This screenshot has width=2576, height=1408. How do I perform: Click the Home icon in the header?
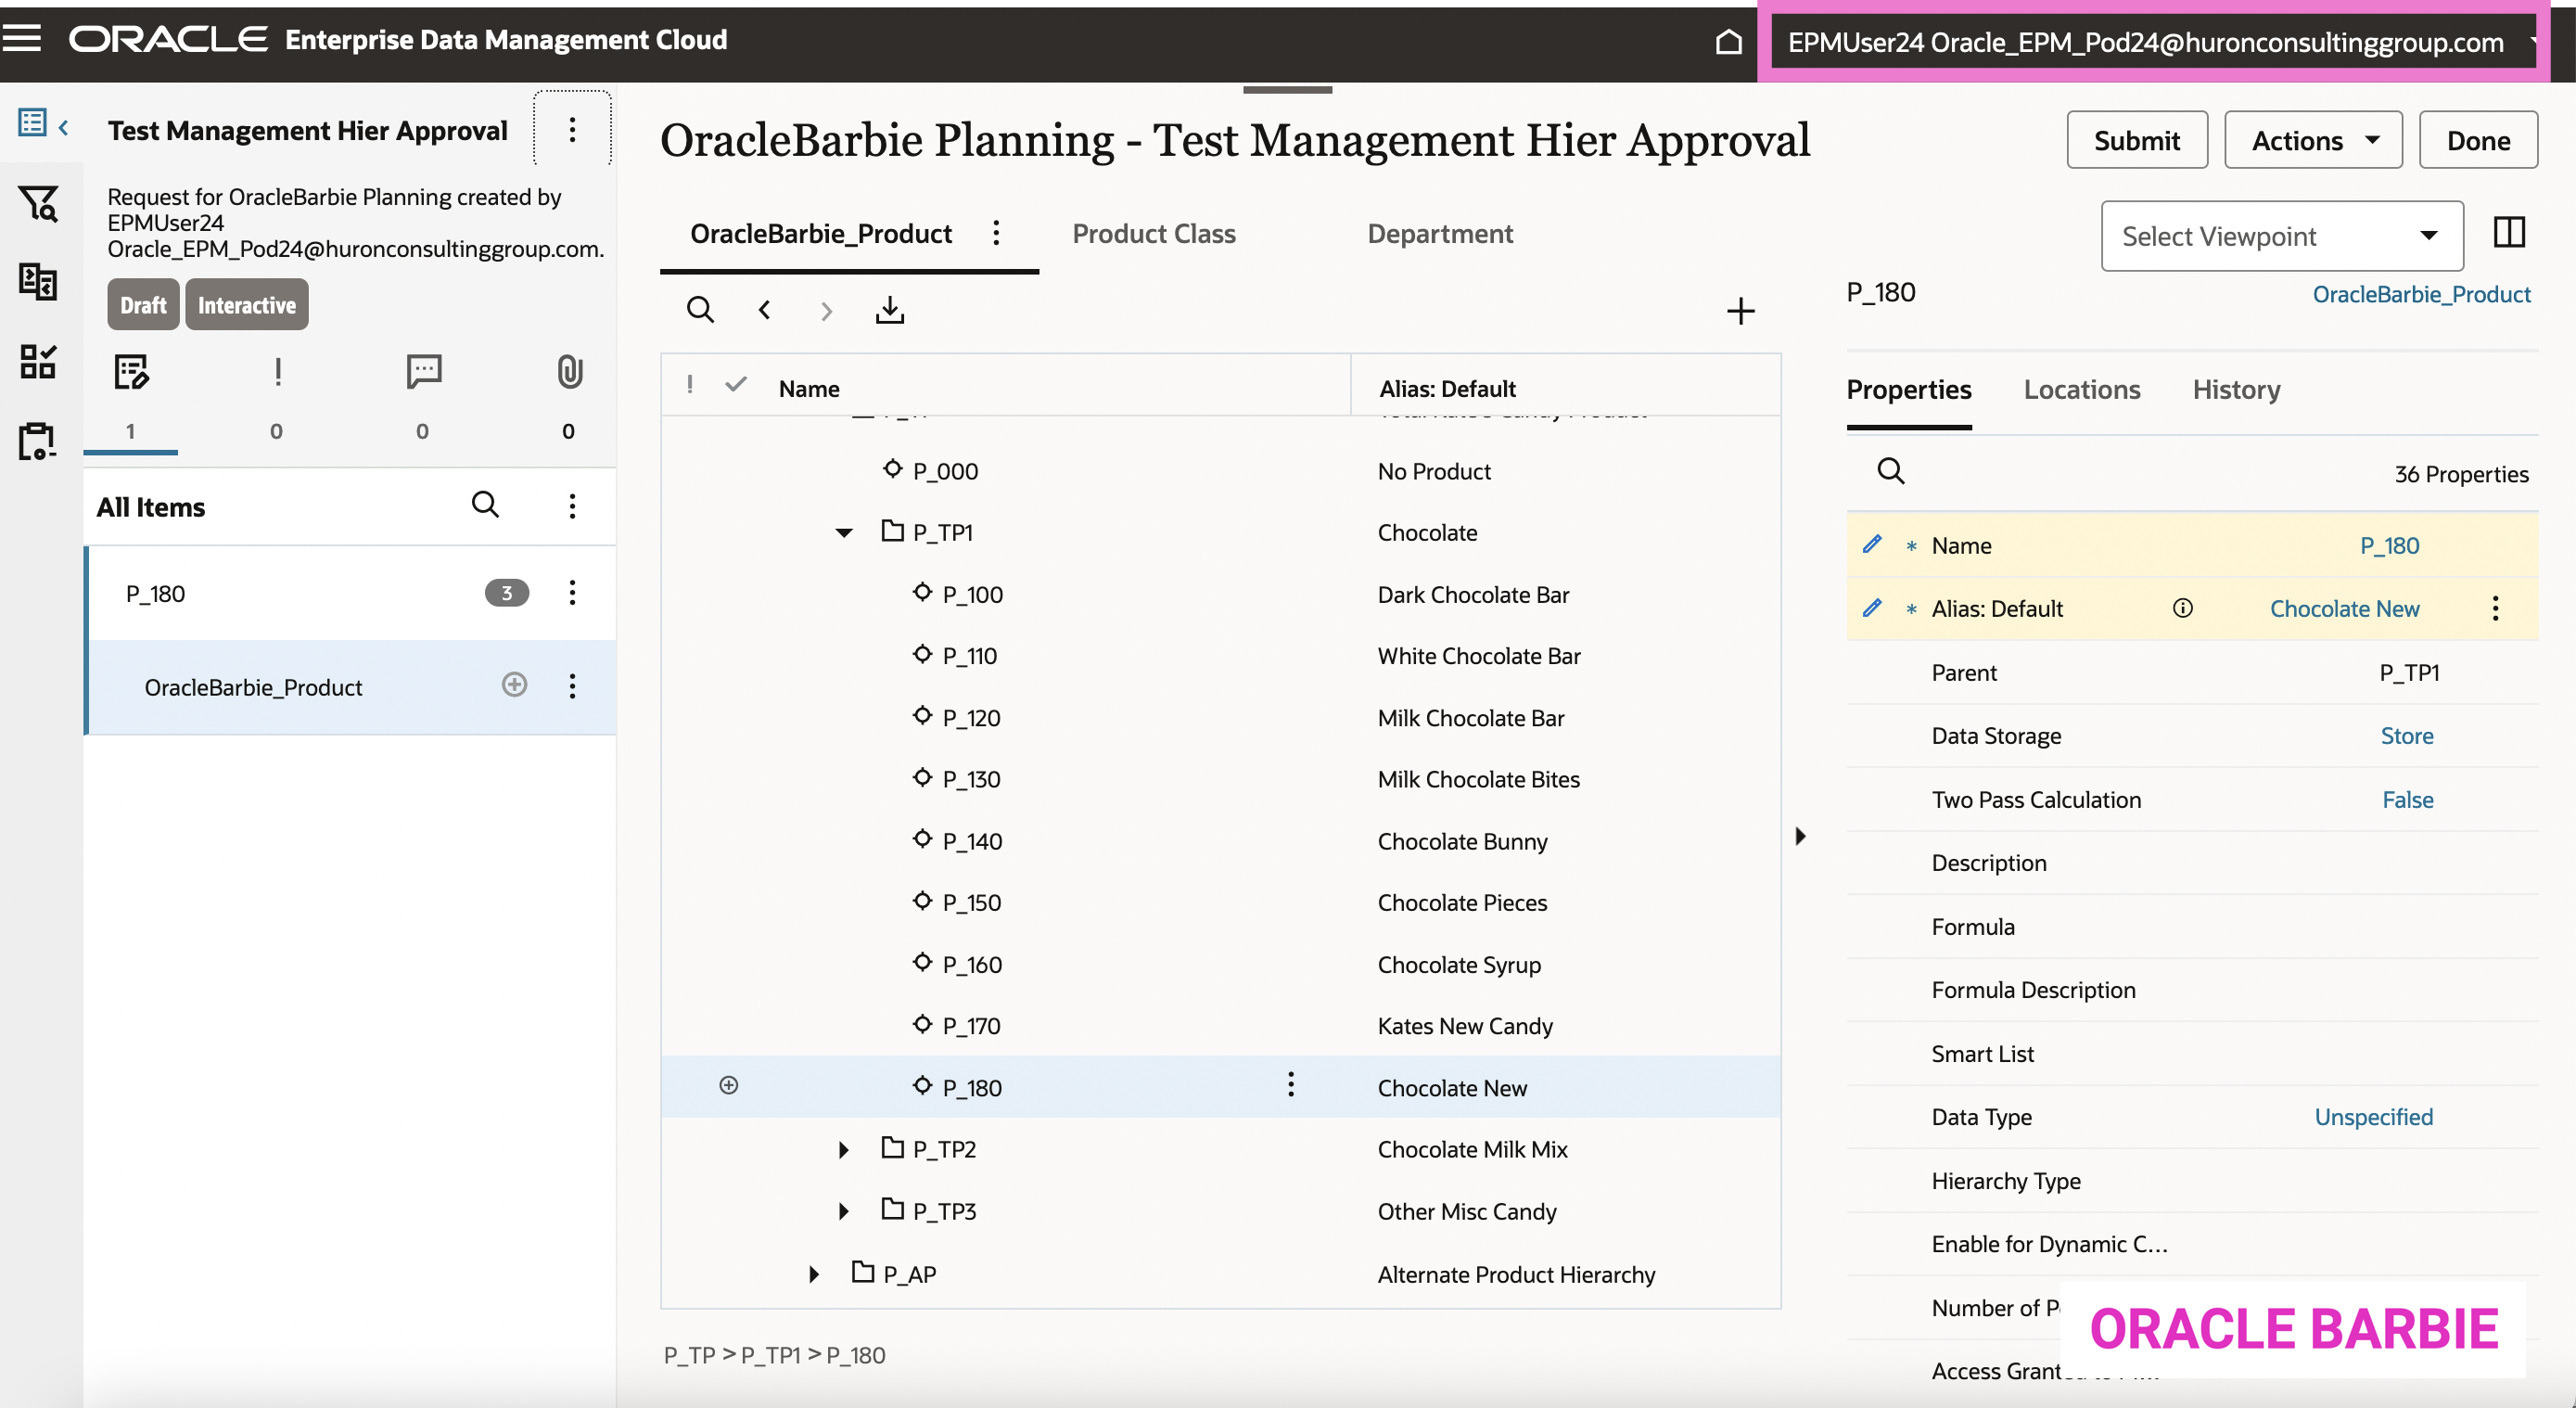coord(1728,42)
